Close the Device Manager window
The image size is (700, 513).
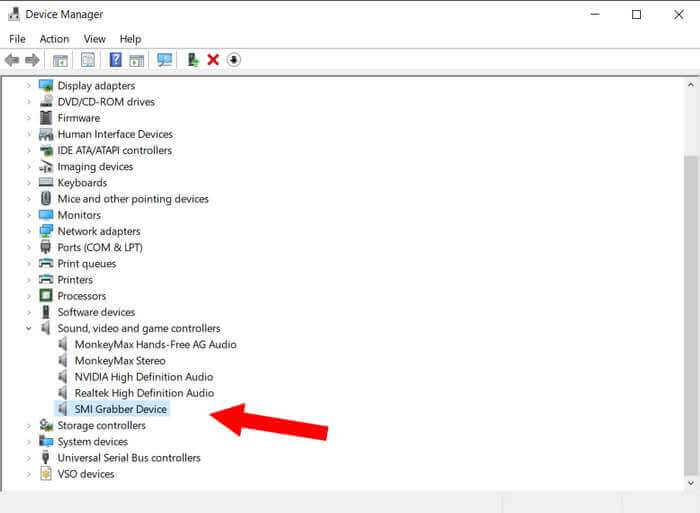[679, 14]
